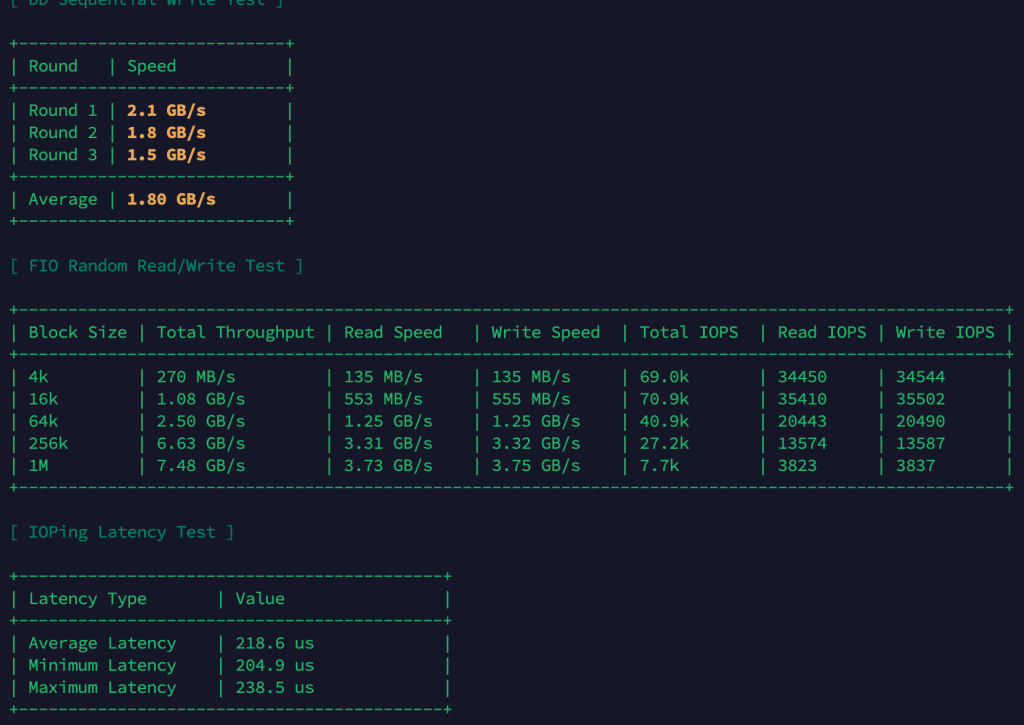Screen dimensions: 1024x725
Task: Select the Minimum Latency value 204.9 us
Action: point(274,665)
